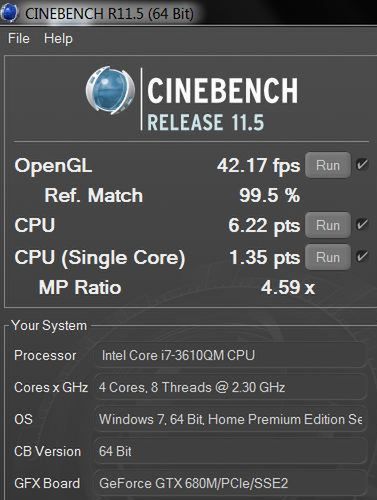Open the File menu
The width and height of the screenshot is (377, 500).
pos(19,38)
